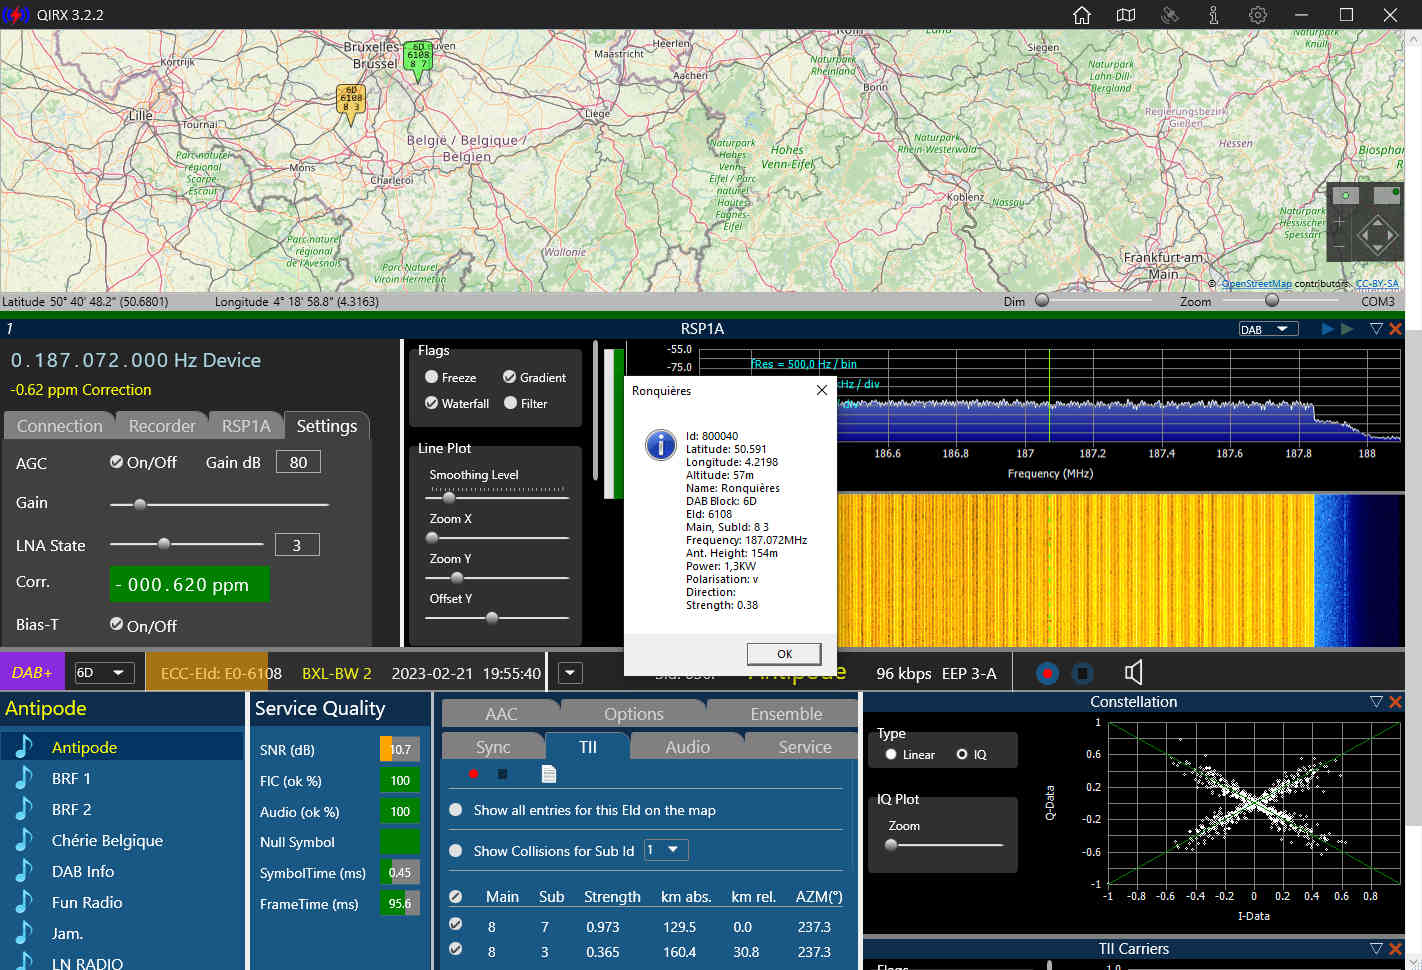Open the map view icon

point(1125,15)
